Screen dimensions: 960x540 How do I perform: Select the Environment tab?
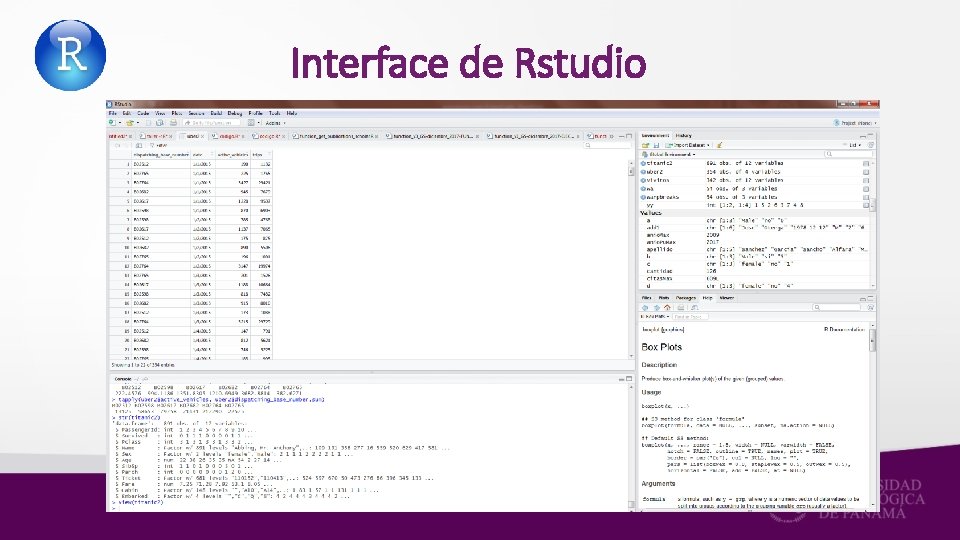pyautogui.click(x=655, y=135)
